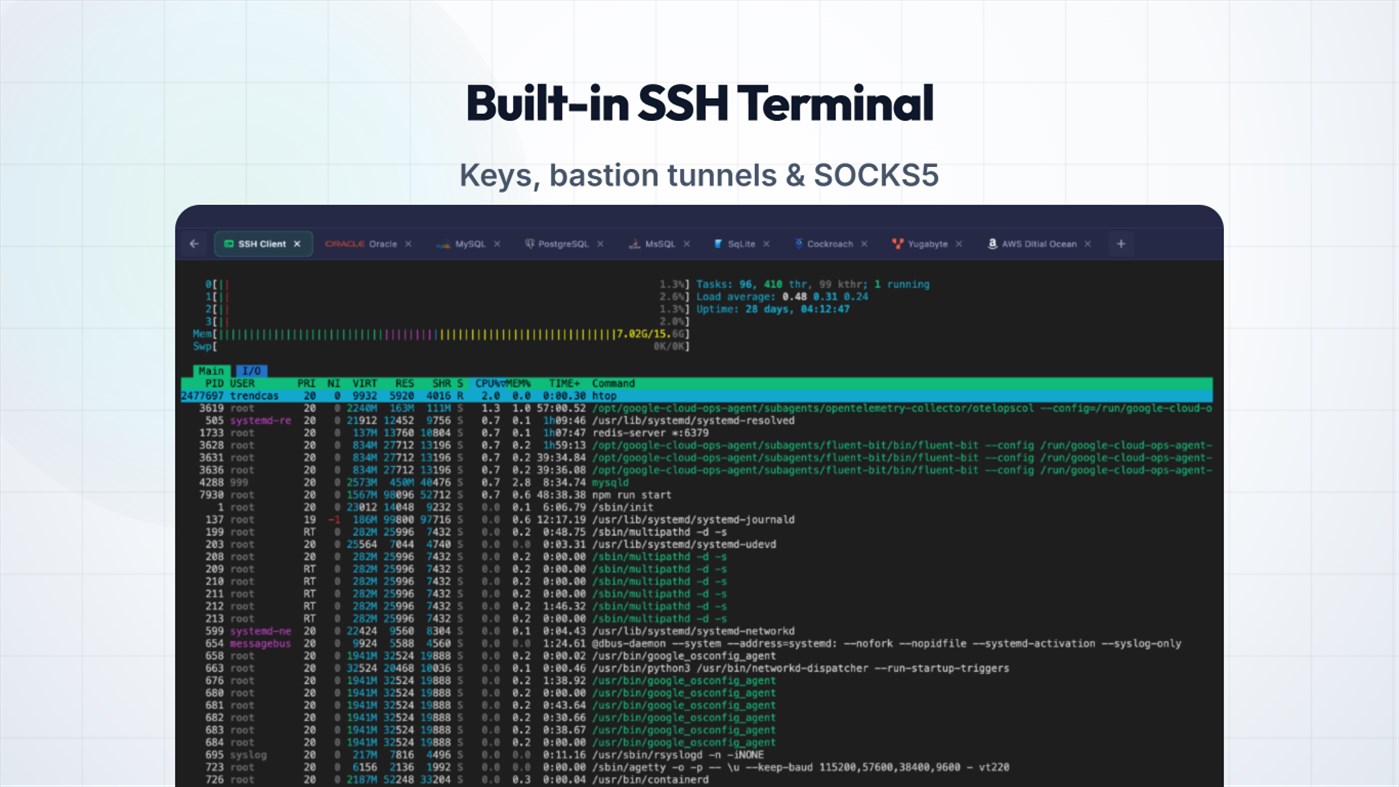Screen dimensions: 1399x787
Task: Select the /sbin/init process row
Action: 696,507
